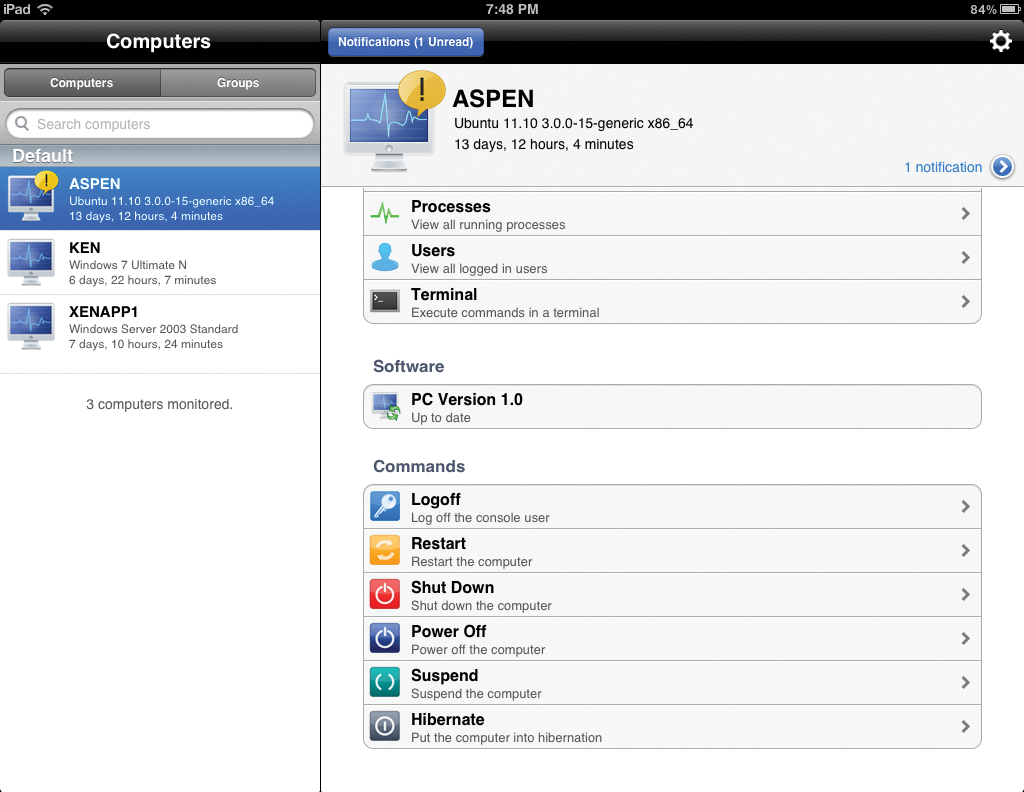The height and width of the screenshot is (792, 1024).
Task: Follow the 1 notification link
Action: click(941, 167)
